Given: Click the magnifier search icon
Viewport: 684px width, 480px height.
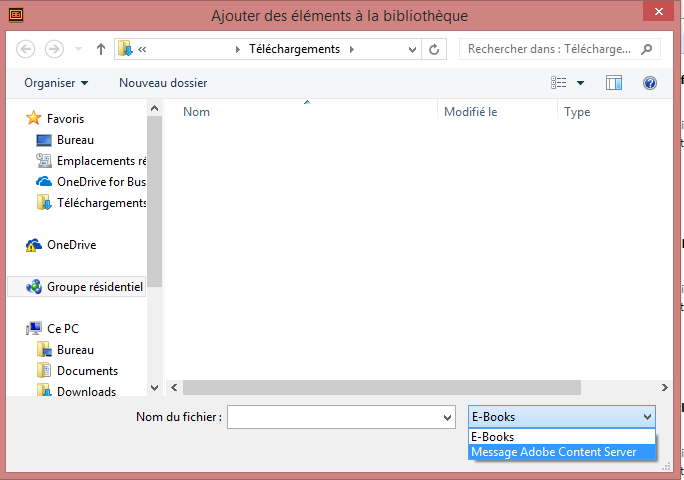Looking at the screenshot, I should point(647,49).
